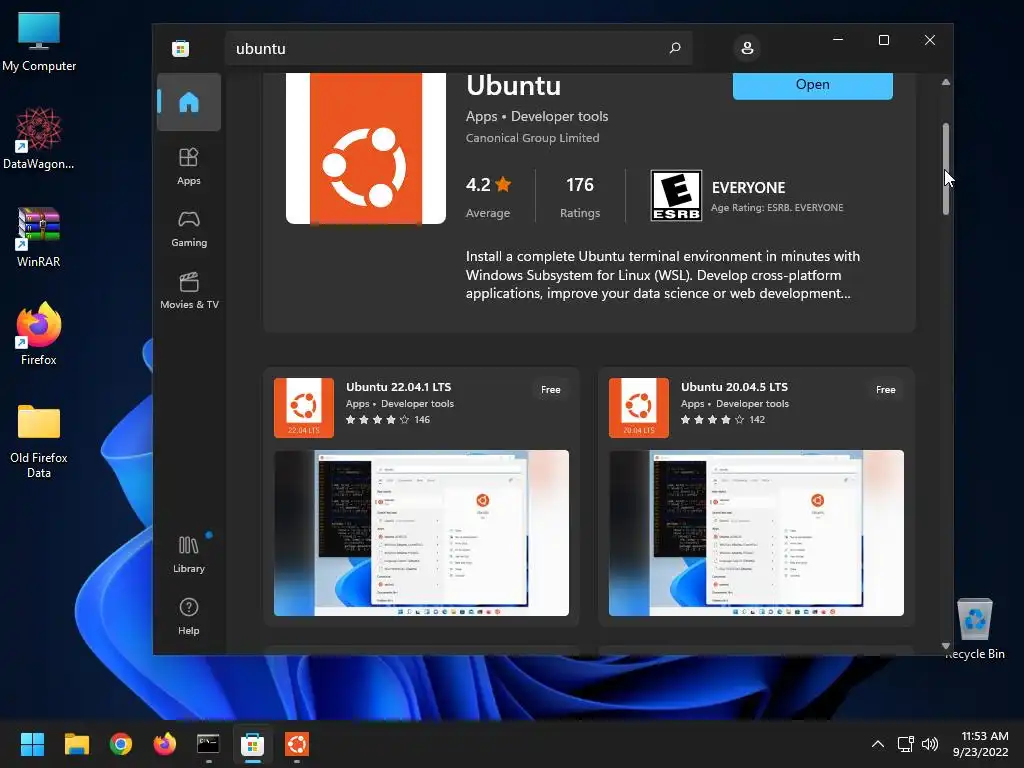Click the Ubuntu 20.04.5 LTS app icon
Viewport: 1024px width, 768px height.
point(639,408)
